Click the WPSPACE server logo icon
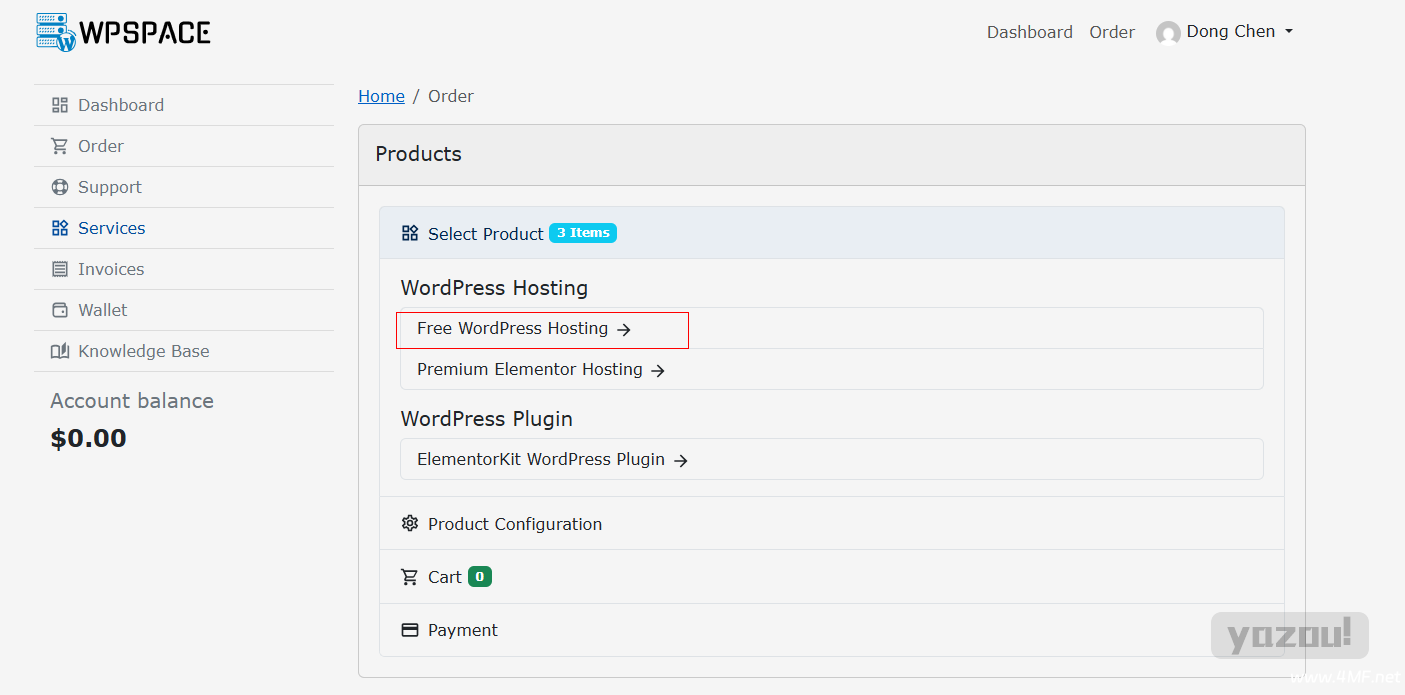The width and height of the screenshot is (1405, 695). click(x=56, y=32)
